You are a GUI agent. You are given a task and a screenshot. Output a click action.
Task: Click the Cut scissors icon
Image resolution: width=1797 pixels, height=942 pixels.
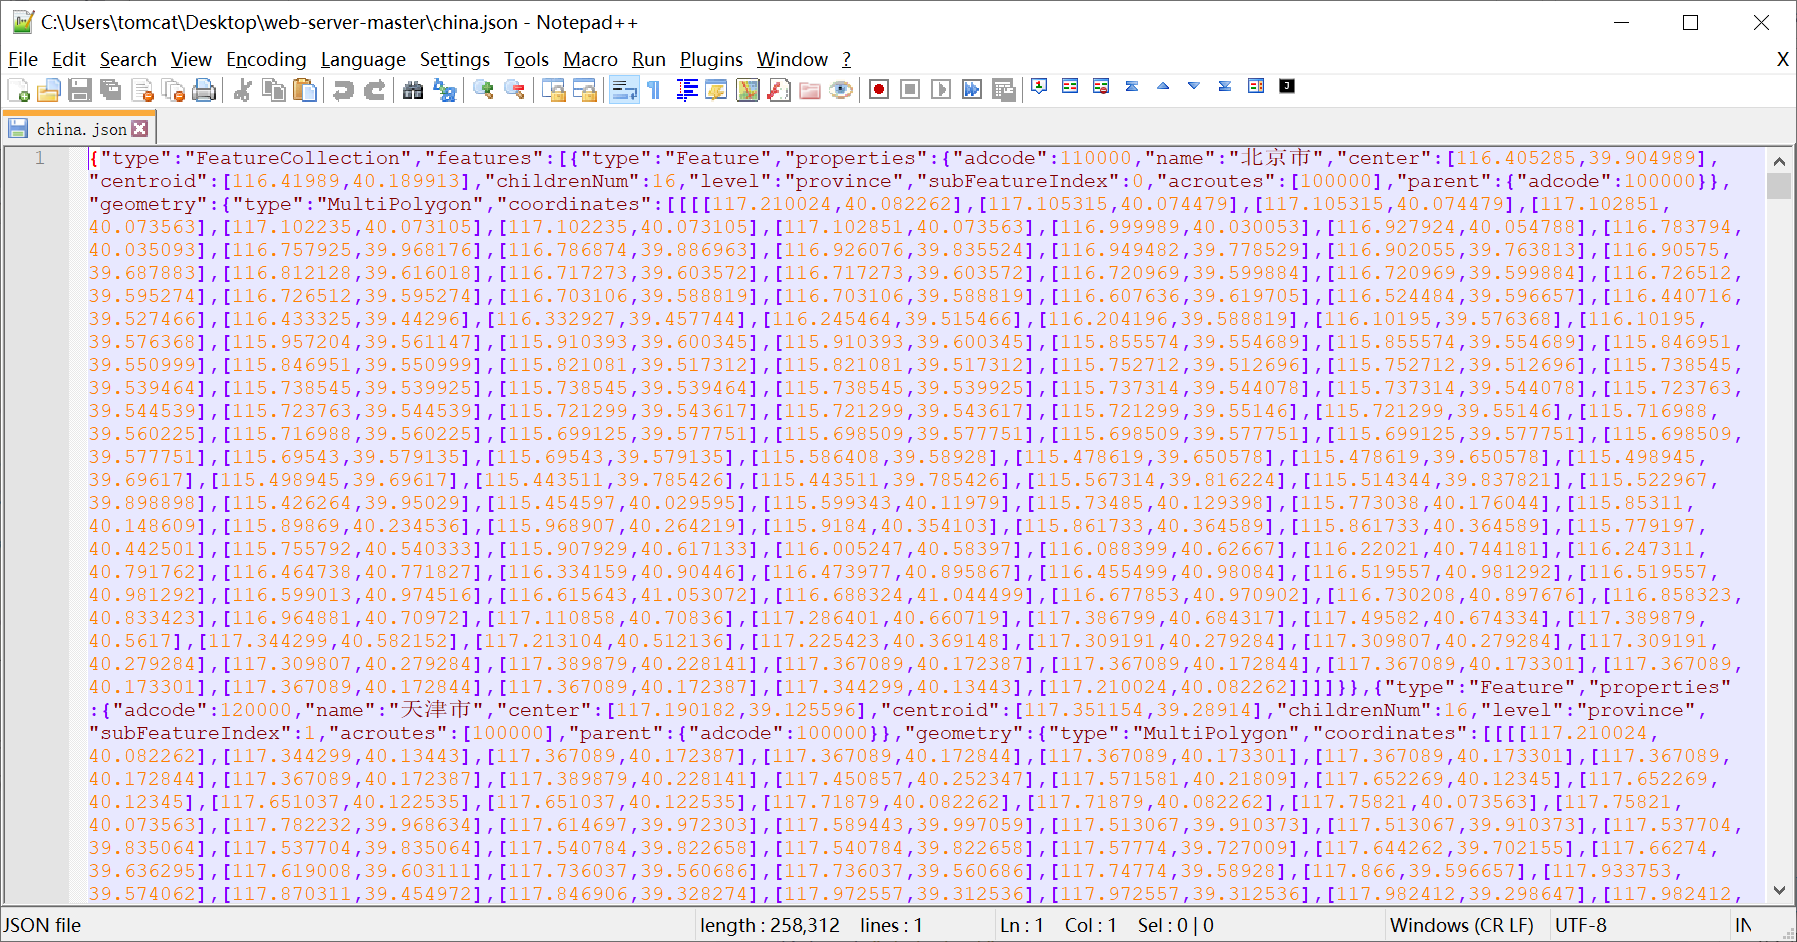(x=242, y=91)
